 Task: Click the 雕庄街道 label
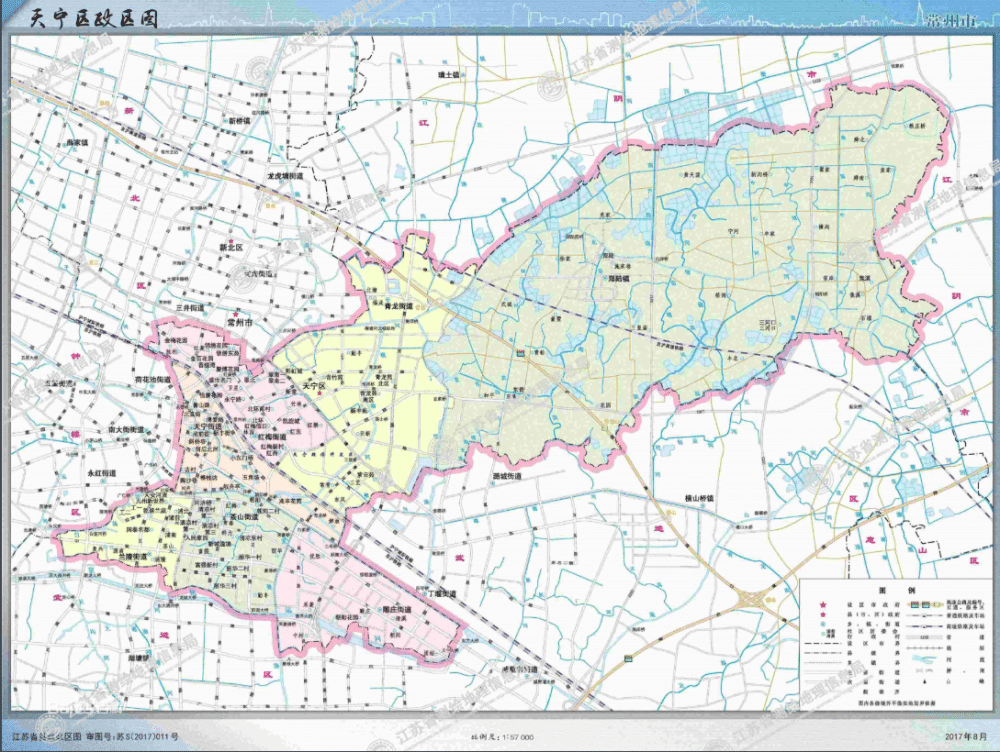(396, 610)
